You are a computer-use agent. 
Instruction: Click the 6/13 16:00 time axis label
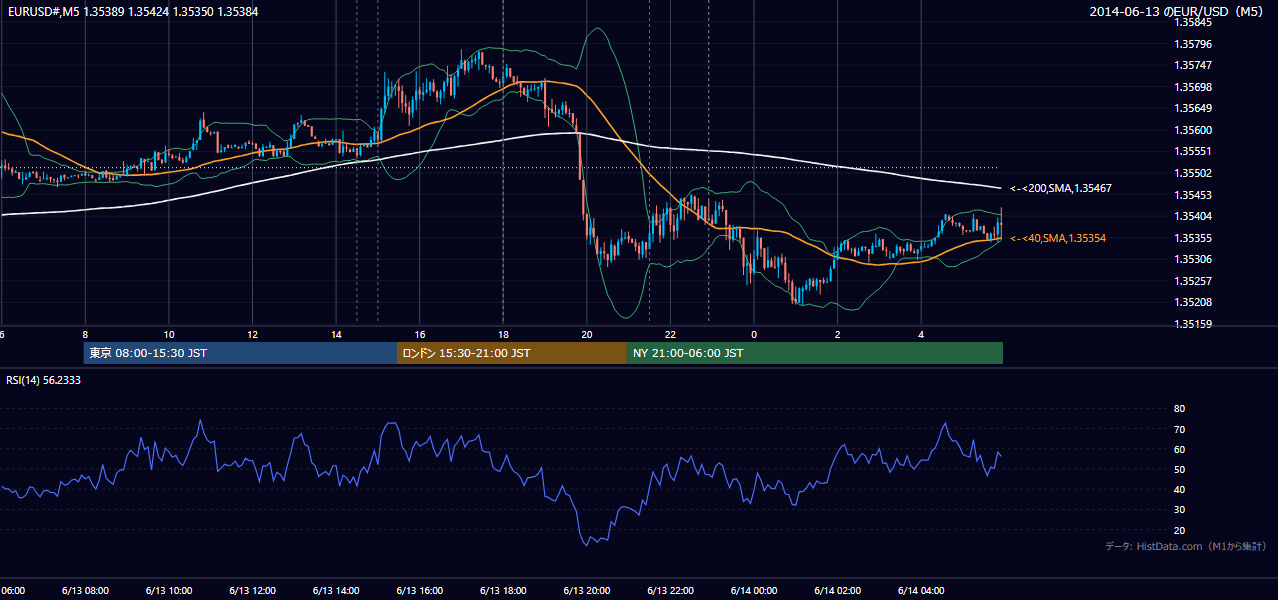(420, 590)
